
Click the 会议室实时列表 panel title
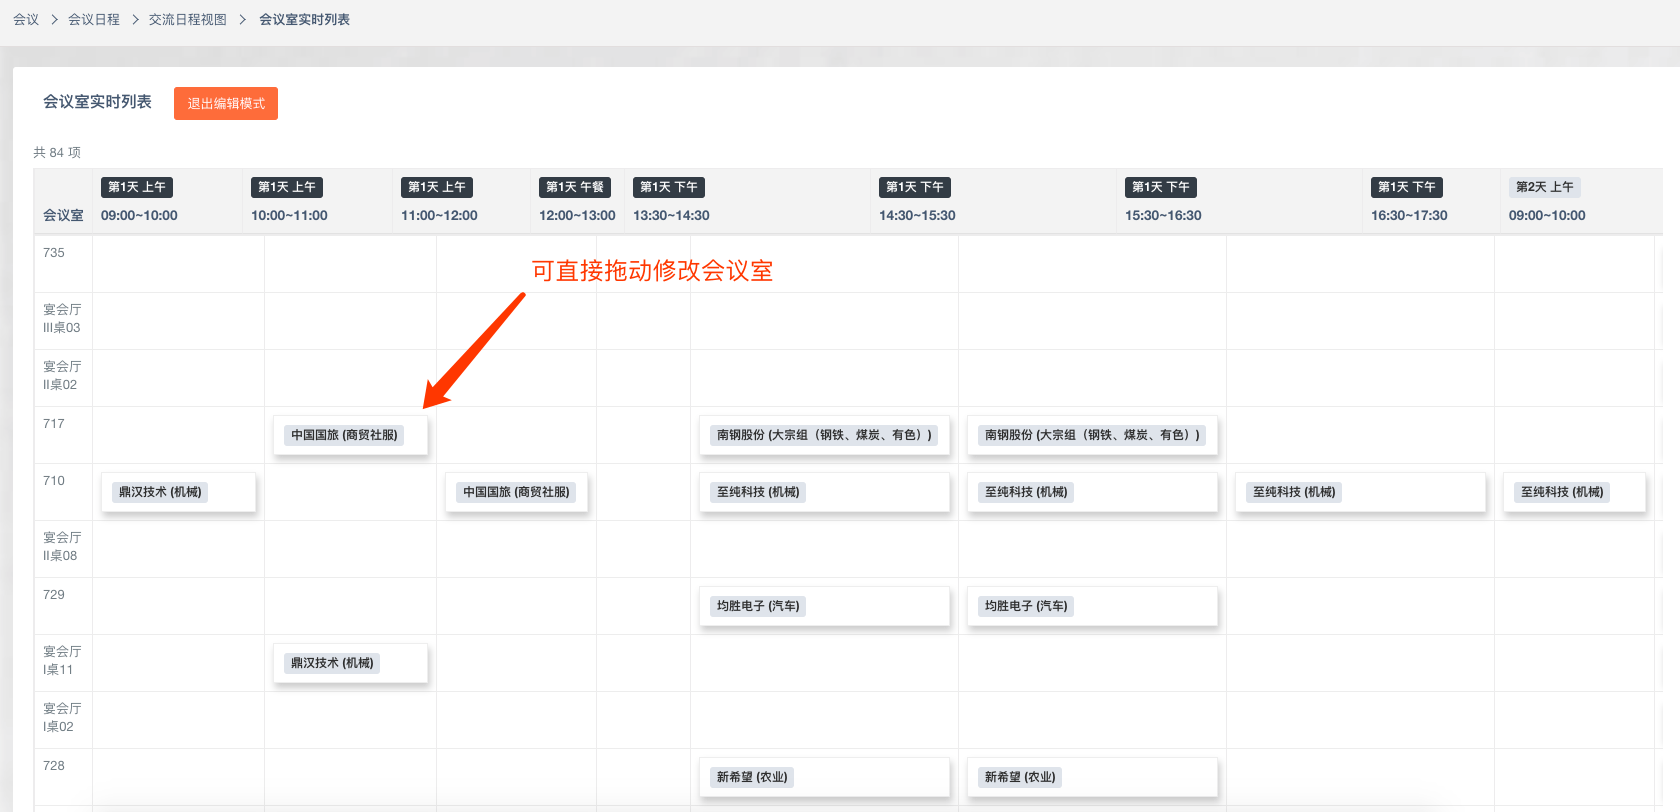coord(97,102)
